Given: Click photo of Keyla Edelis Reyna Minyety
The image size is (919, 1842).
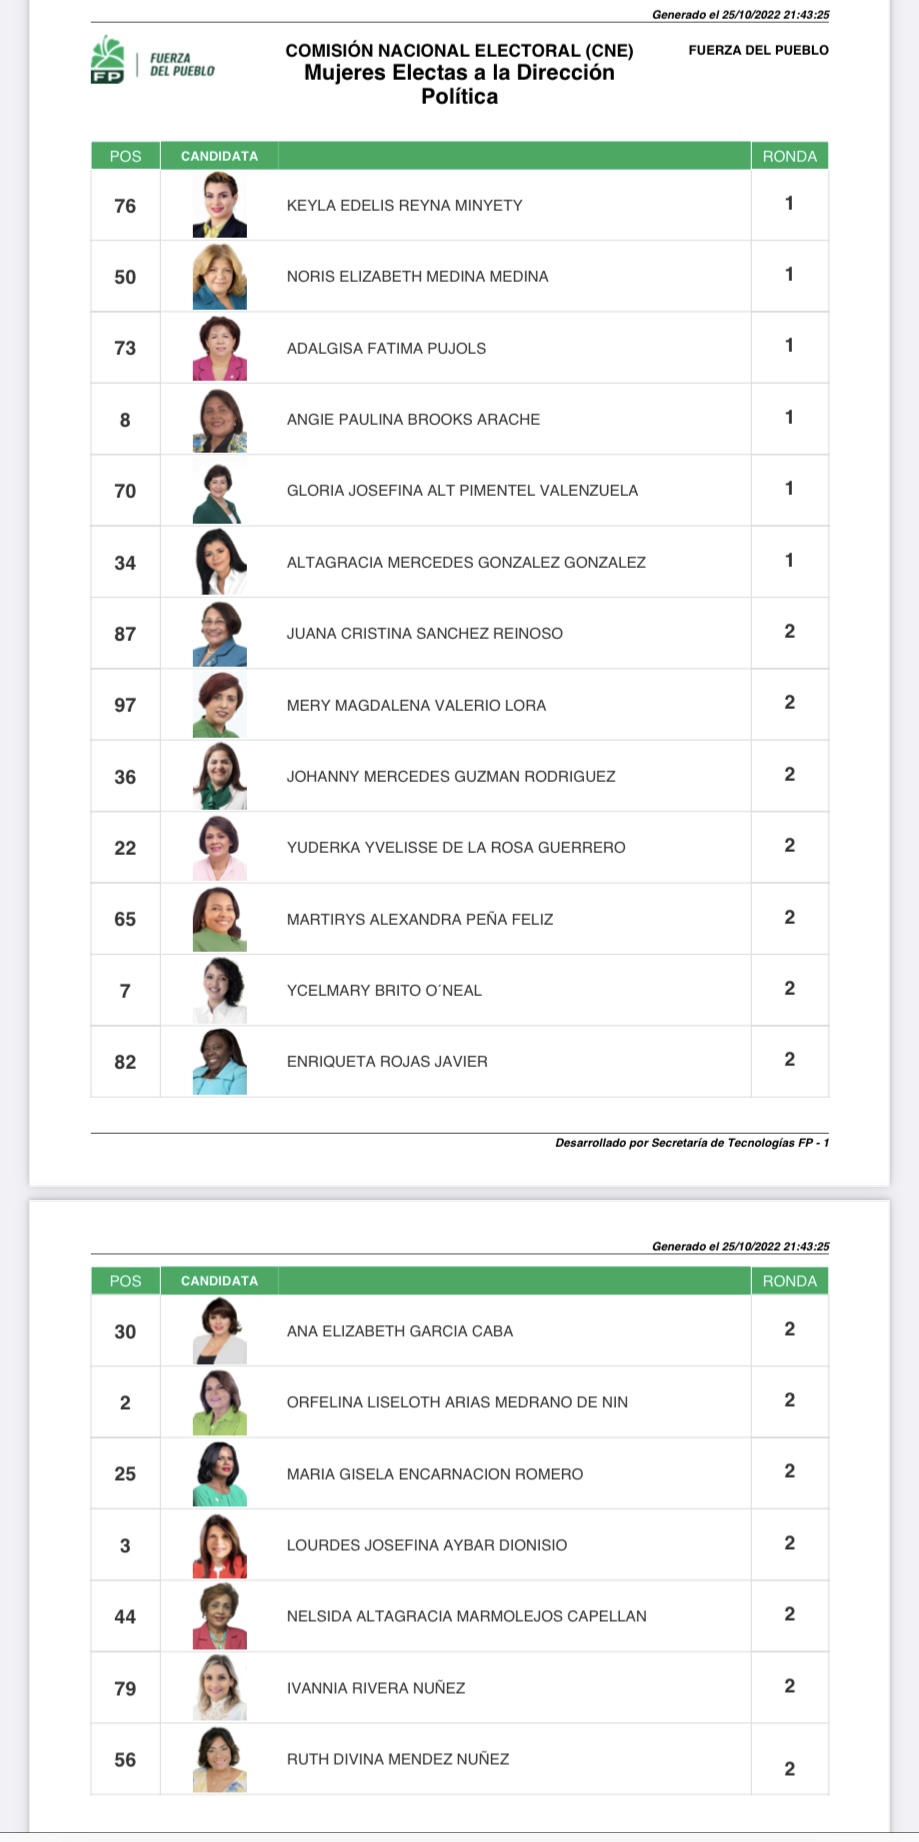Looking at the screenshot, I should [219, 205].
